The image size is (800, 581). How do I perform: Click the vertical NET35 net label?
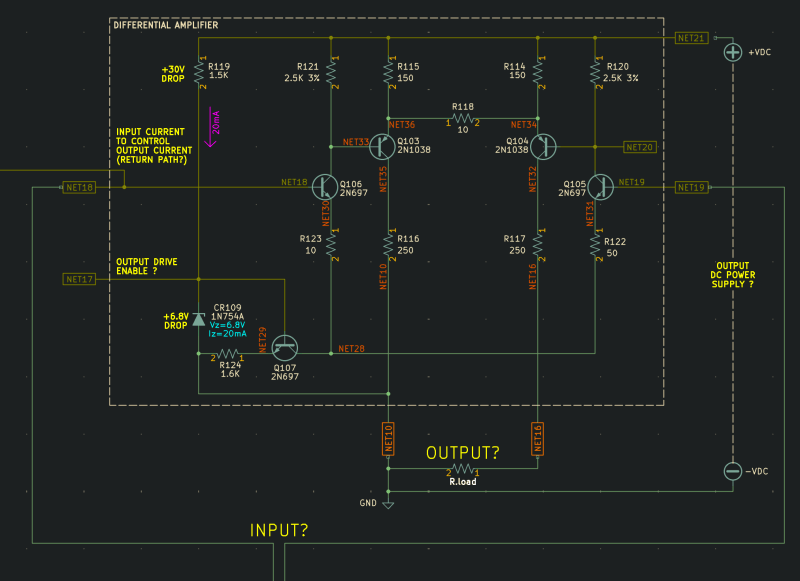(383, 179)
